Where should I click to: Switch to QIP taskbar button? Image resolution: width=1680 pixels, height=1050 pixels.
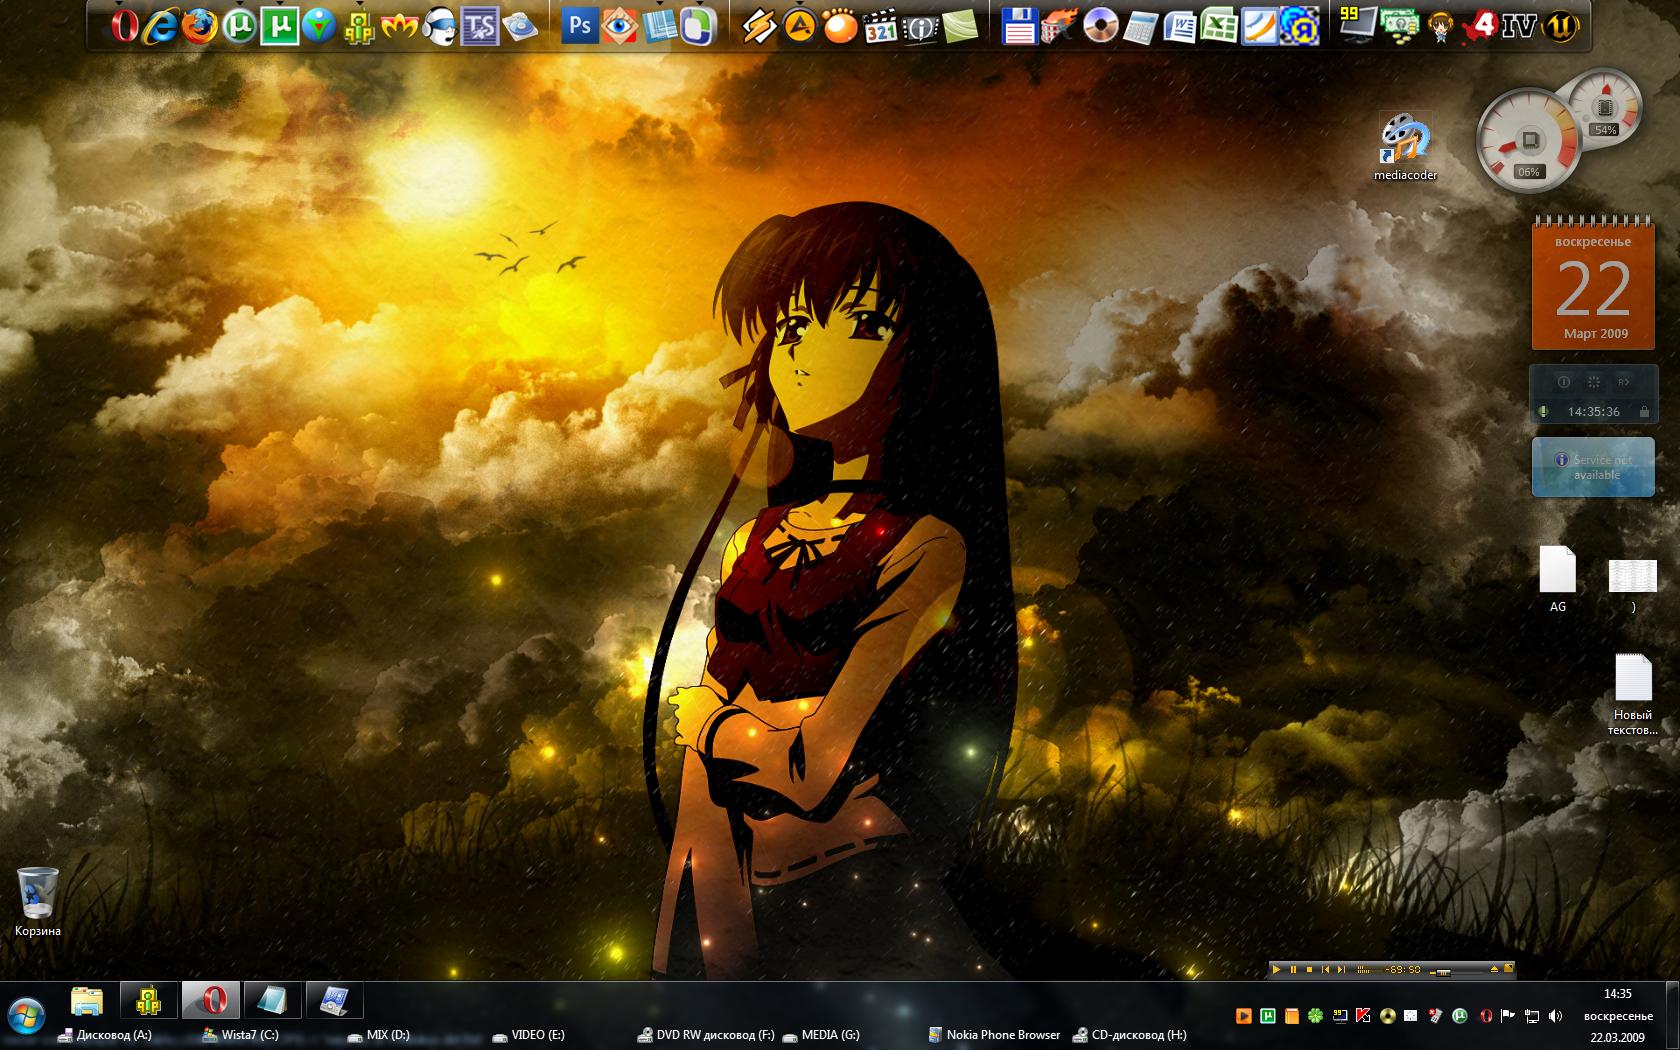[149, 1000]
